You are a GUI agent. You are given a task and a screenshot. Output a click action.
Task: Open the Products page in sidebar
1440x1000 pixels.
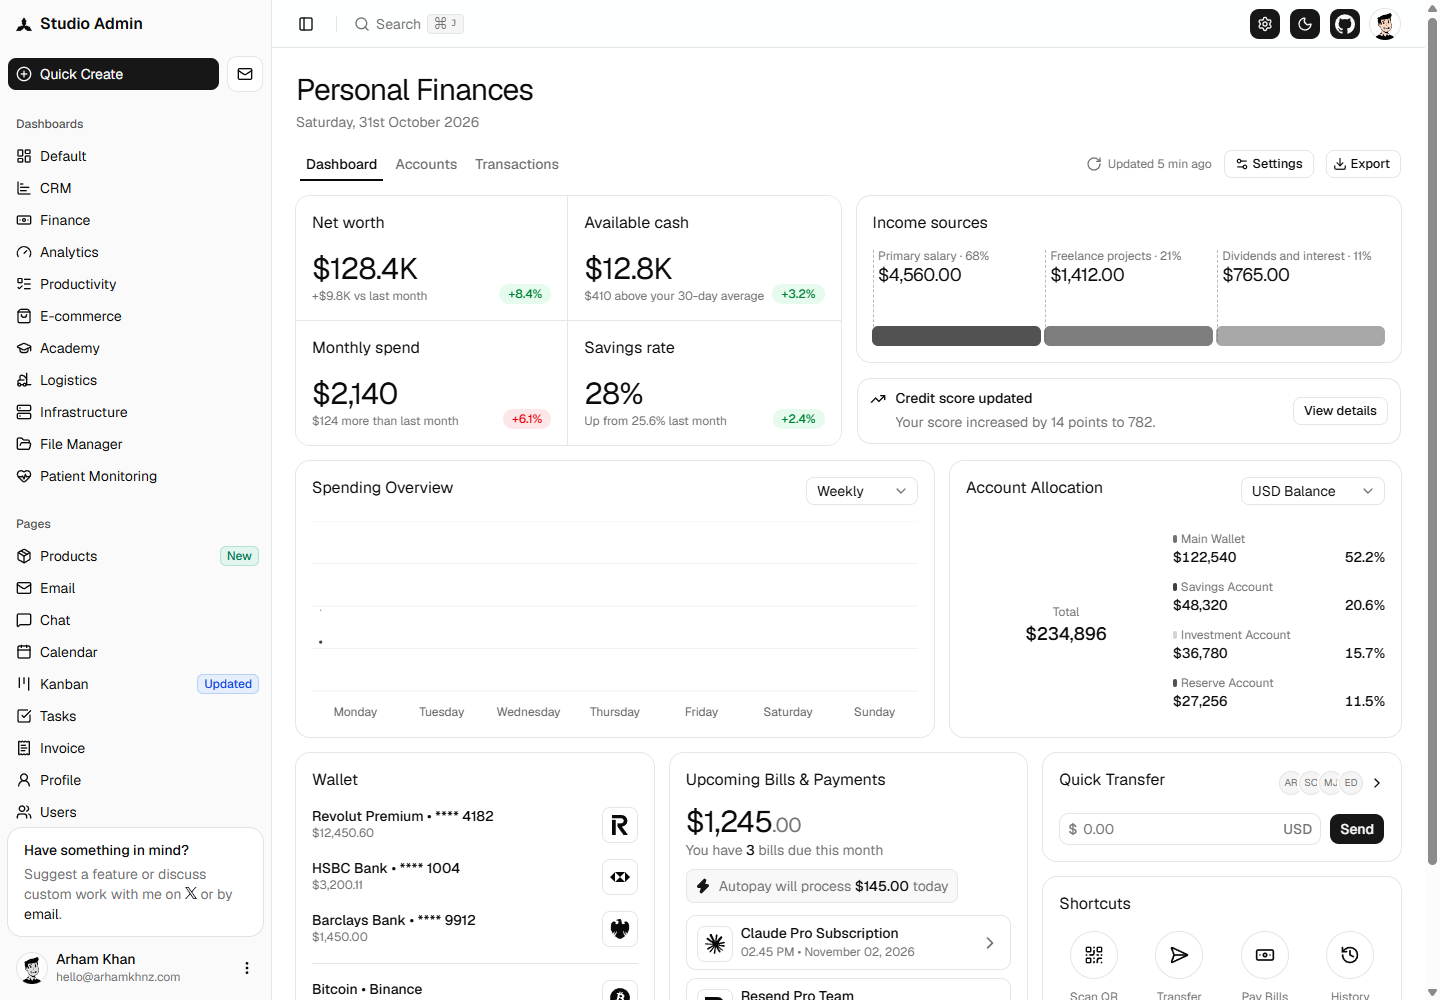click(x=135, y=556)
